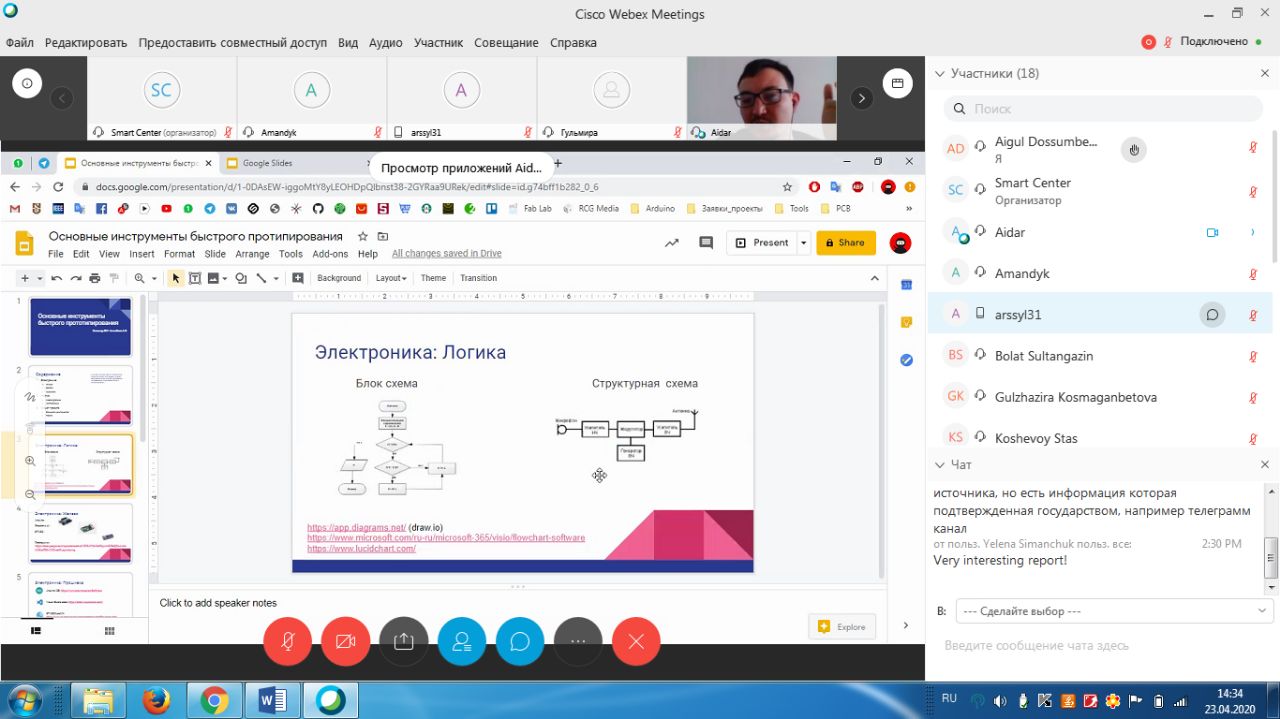Screen dimensions: 1280x719
Task: Click the share content button in Webex controls
Action: [x=404, y=642]
